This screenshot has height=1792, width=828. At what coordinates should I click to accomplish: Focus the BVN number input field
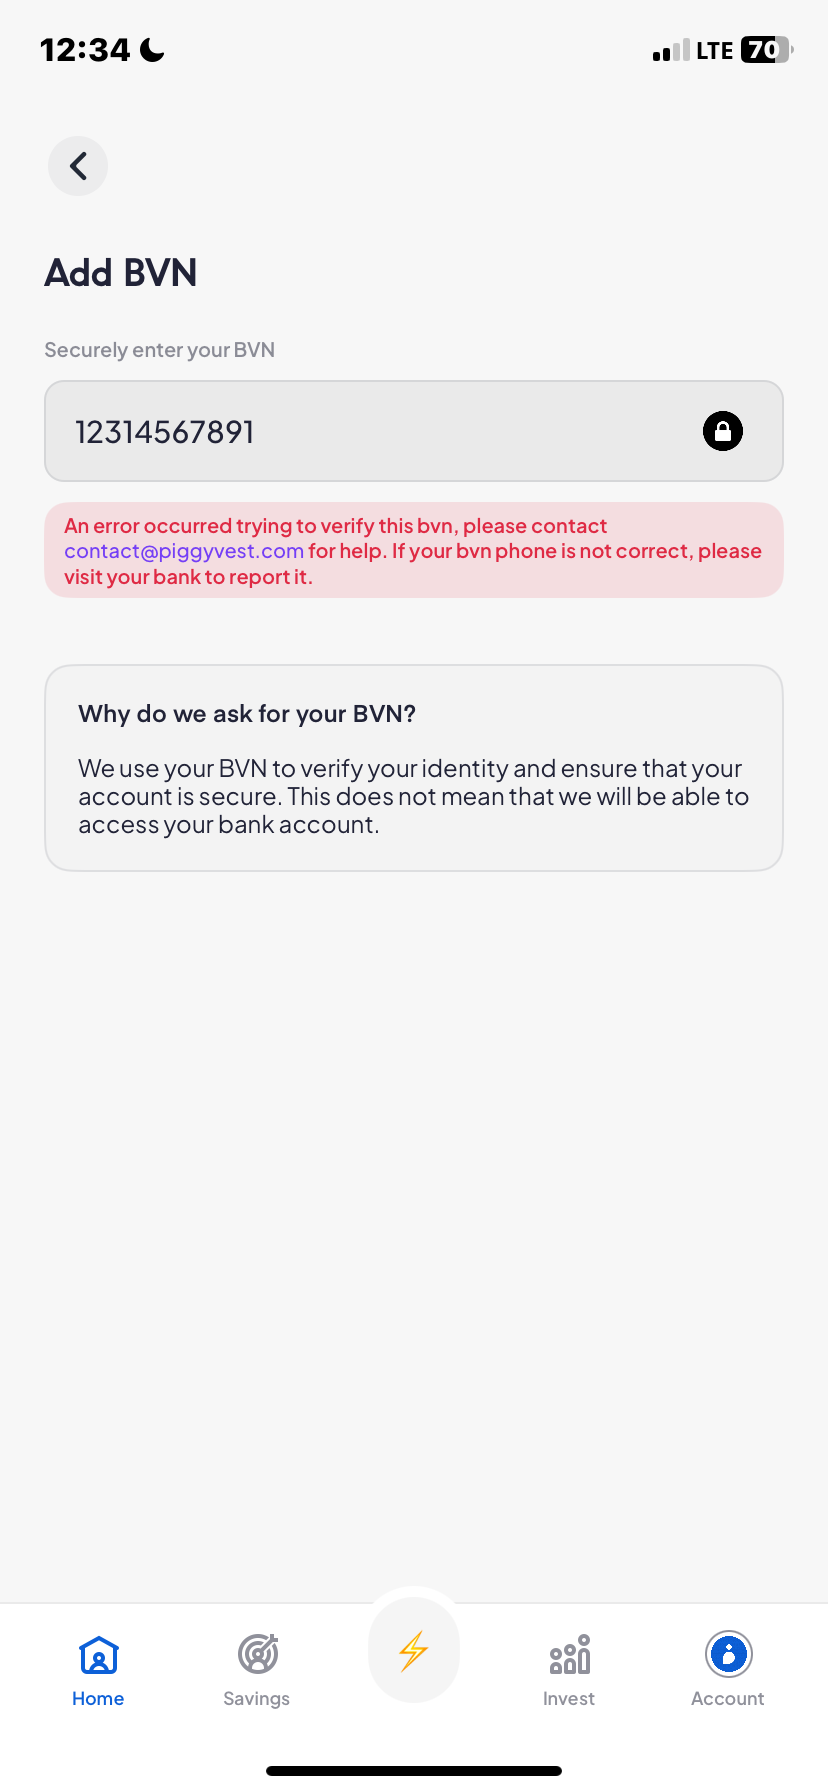[380, 432]
